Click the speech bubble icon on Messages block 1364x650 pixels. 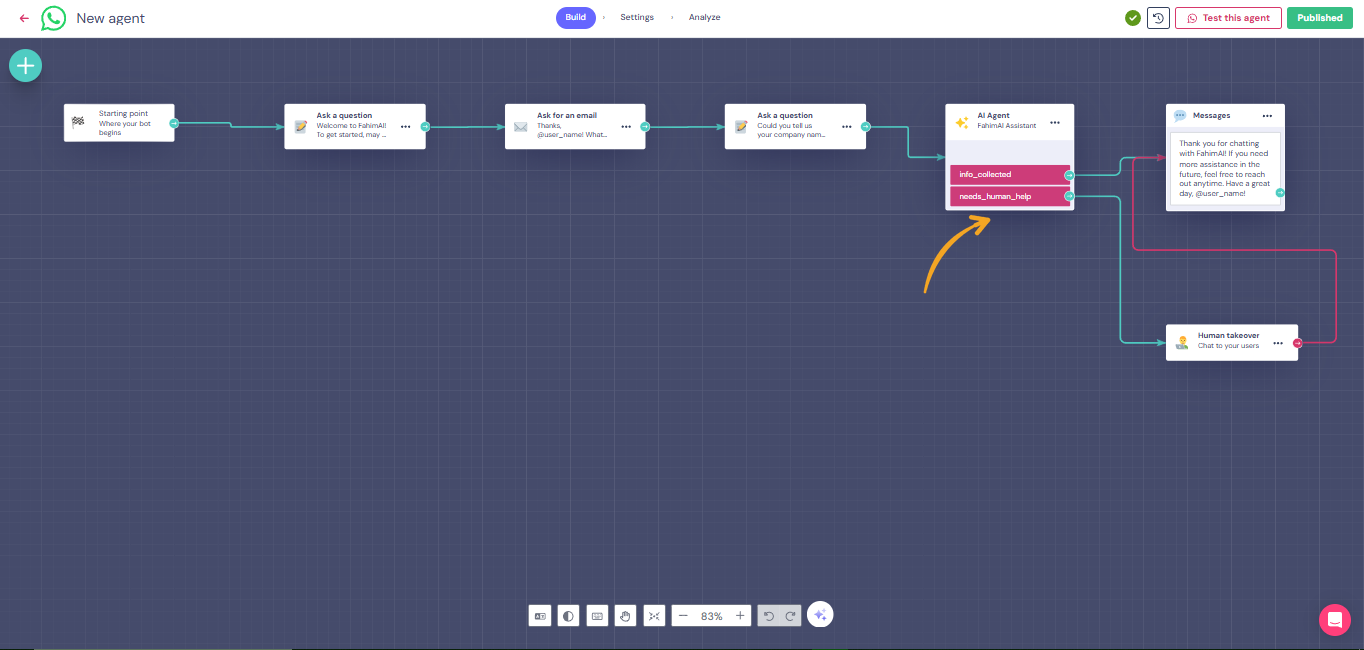1180,116
